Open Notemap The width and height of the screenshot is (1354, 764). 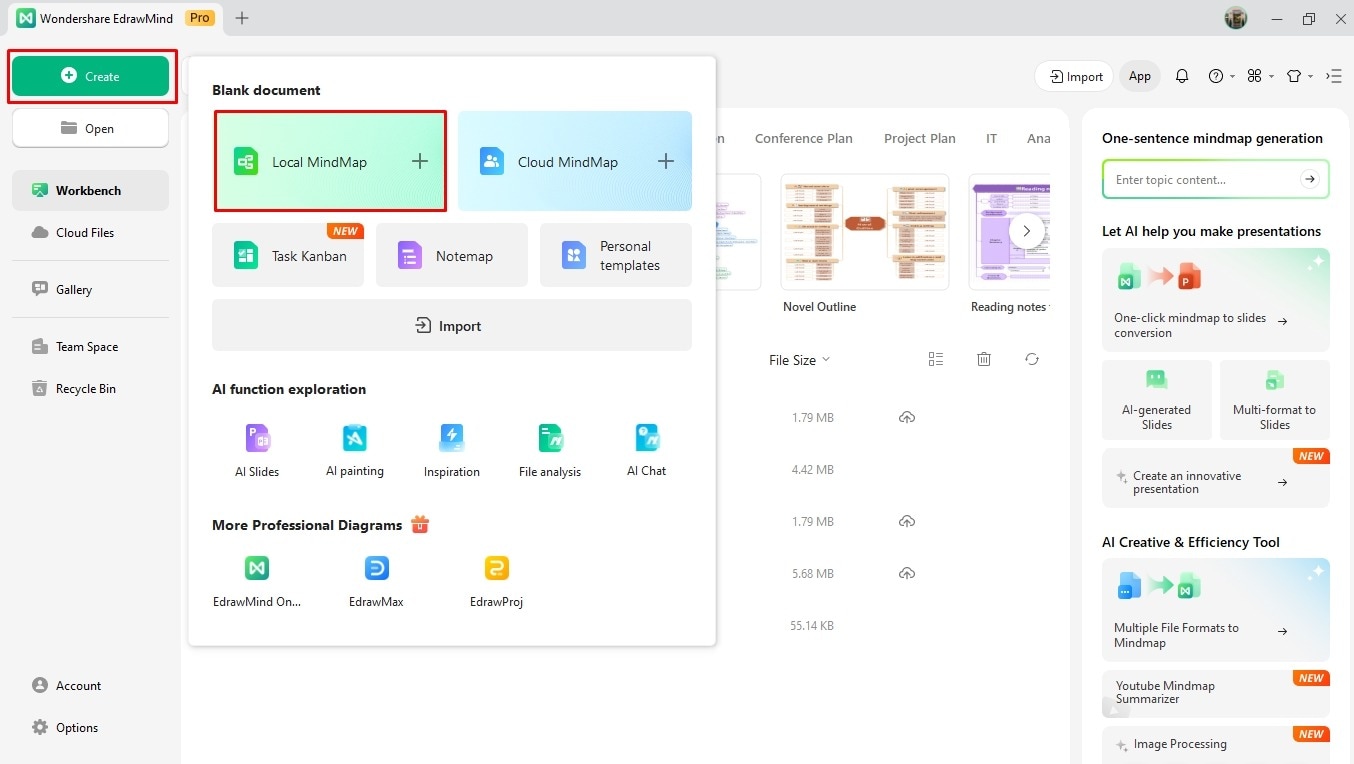pos(452,255)
